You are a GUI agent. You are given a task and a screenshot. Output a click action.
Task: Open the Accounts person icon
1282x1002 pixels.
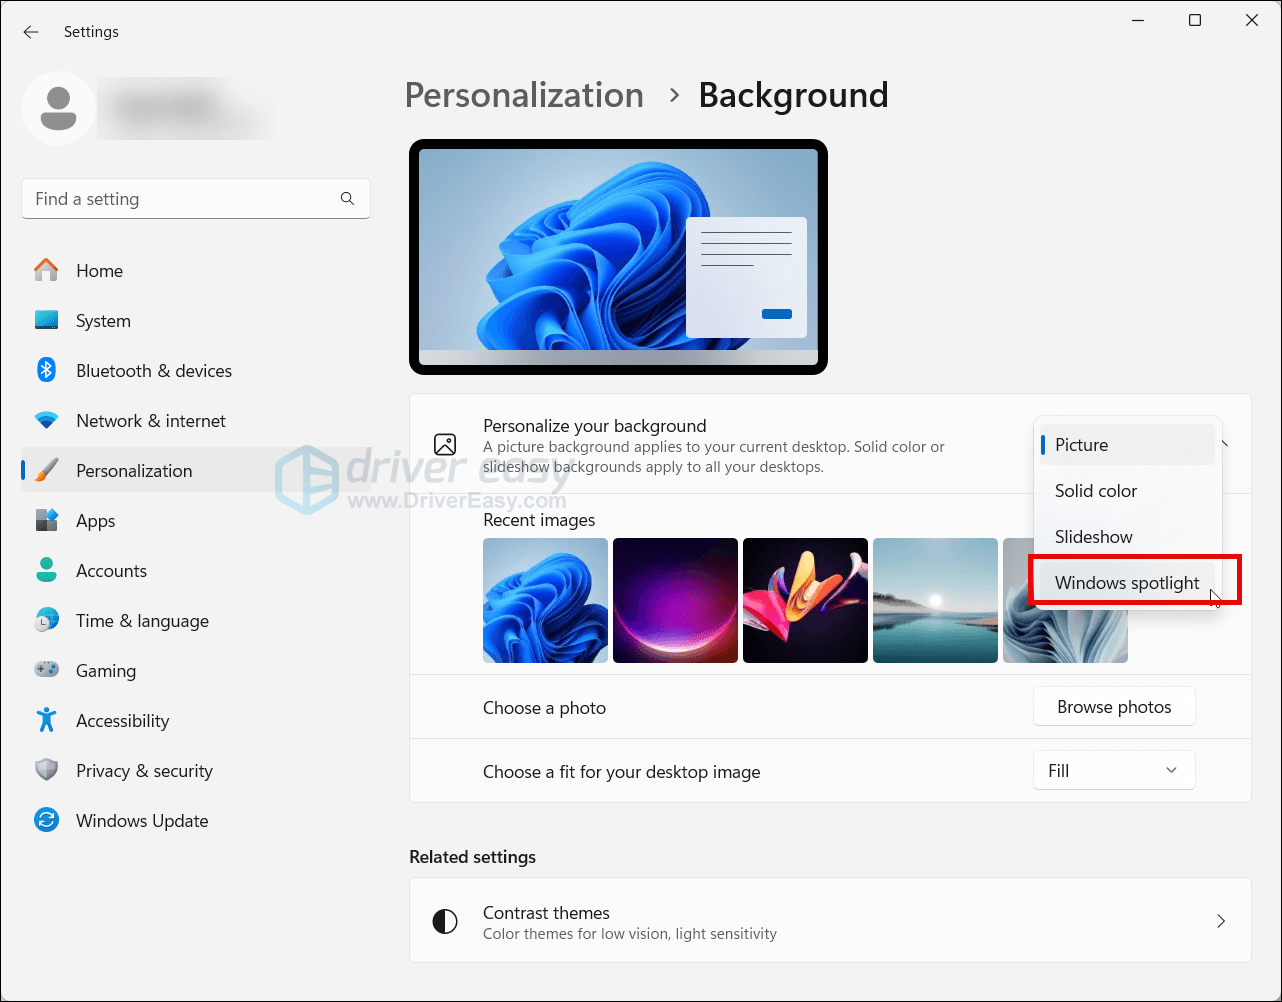pos(46,570)
